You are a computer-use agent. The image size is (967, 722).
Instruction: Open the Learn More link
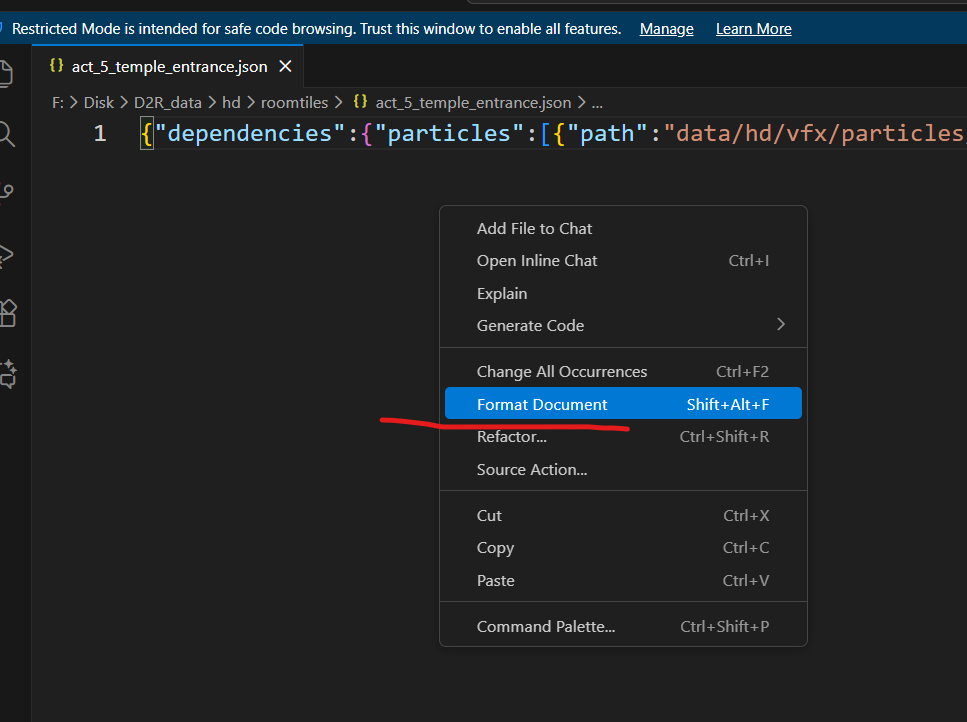pyautogui.click(x=753, y=29)
